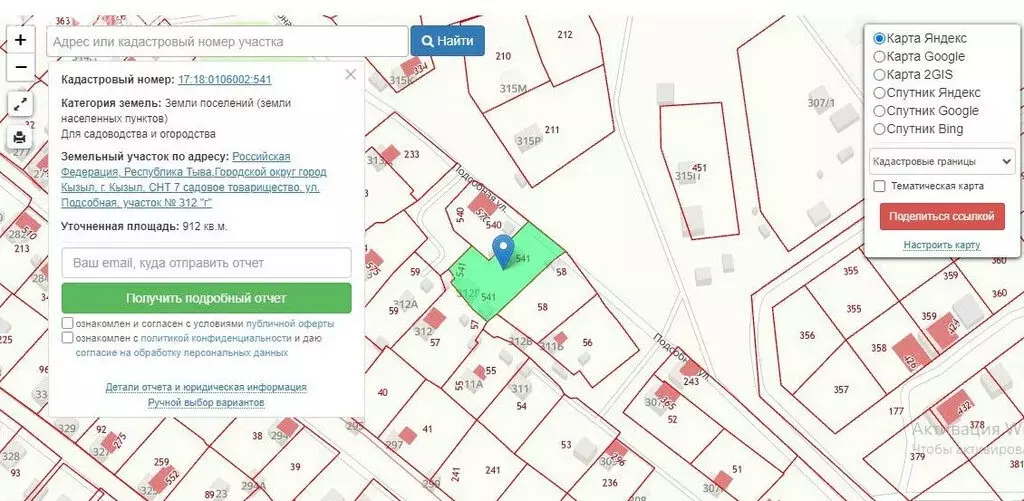Enable the Тематическая карта checkbox

pyautogui.click(x=880, y=187)
